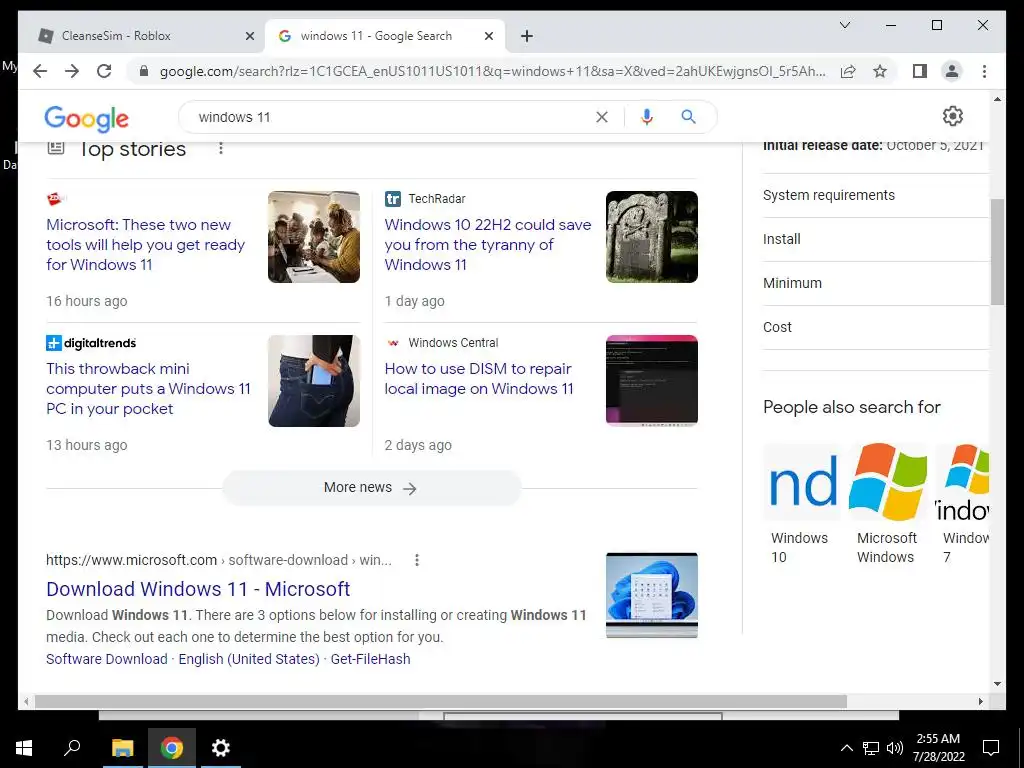Open the two new tools Microsoft story
This screenshot has width=1024, height=768.
tap(146, 245)
